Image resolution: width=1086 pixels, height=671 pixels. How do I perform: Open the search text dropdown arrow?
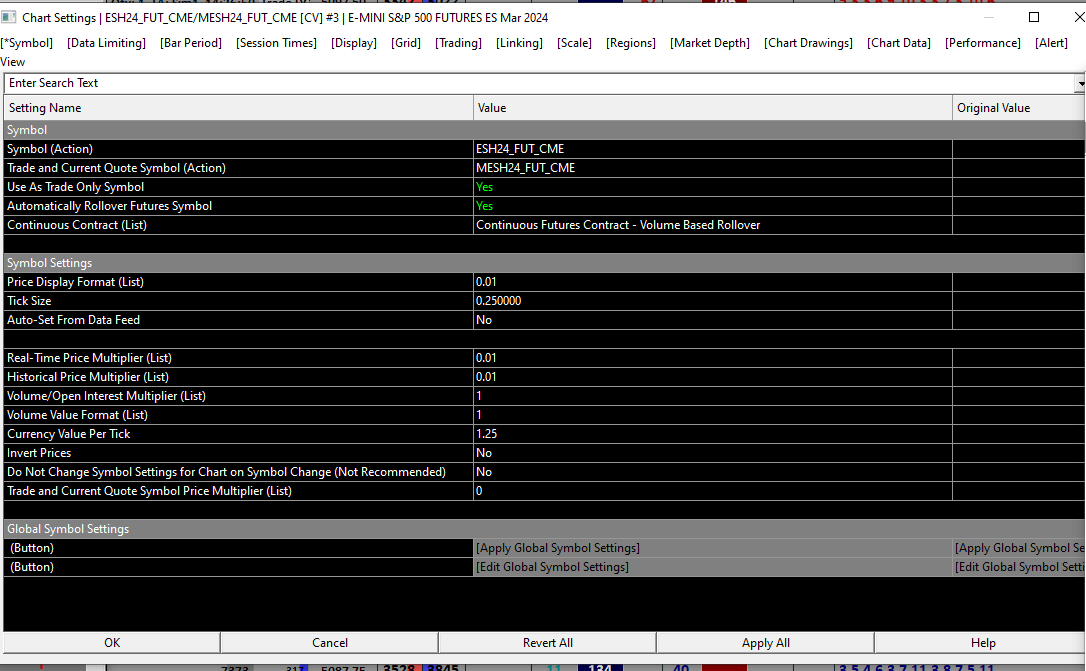click(1079, 84)
